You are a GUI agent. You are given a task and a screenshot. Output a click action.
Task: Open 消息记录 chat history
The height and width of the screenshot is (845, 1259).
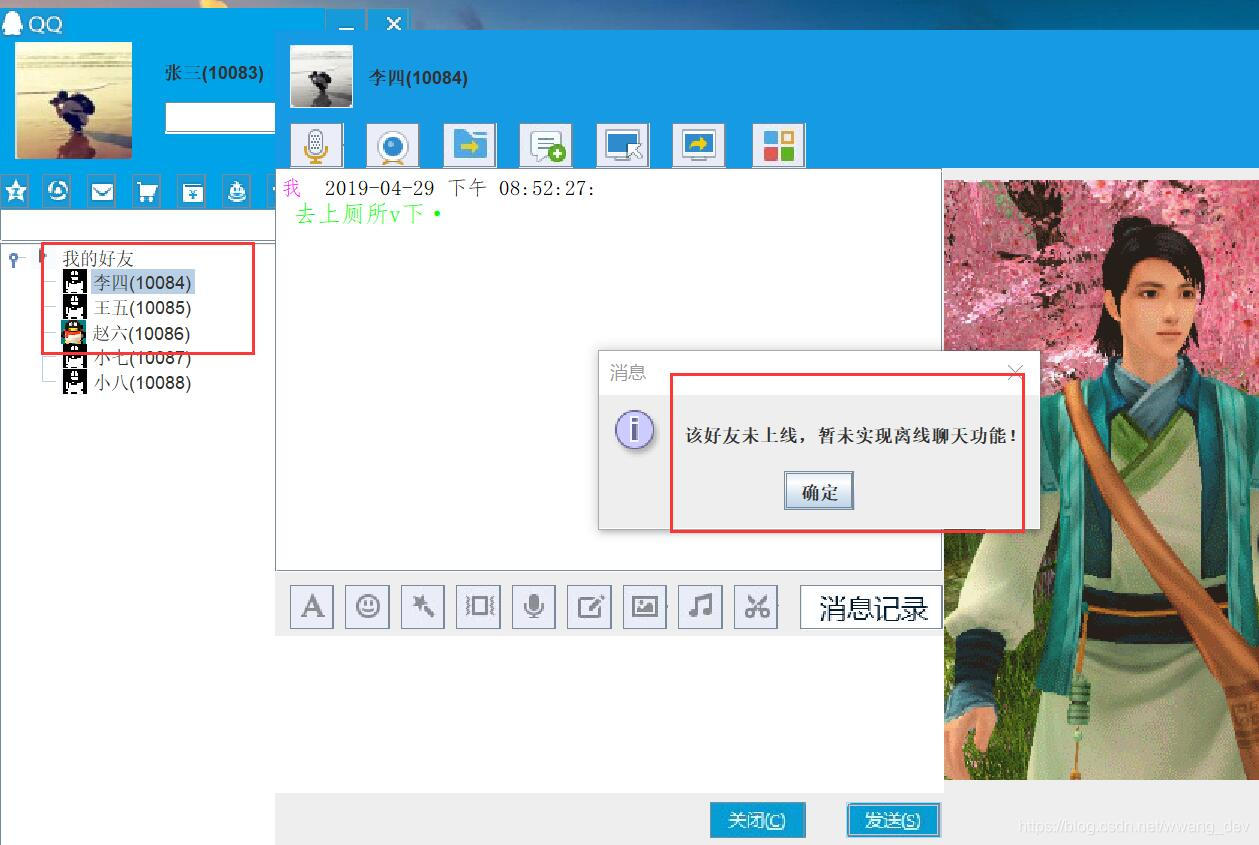(872, 607)
